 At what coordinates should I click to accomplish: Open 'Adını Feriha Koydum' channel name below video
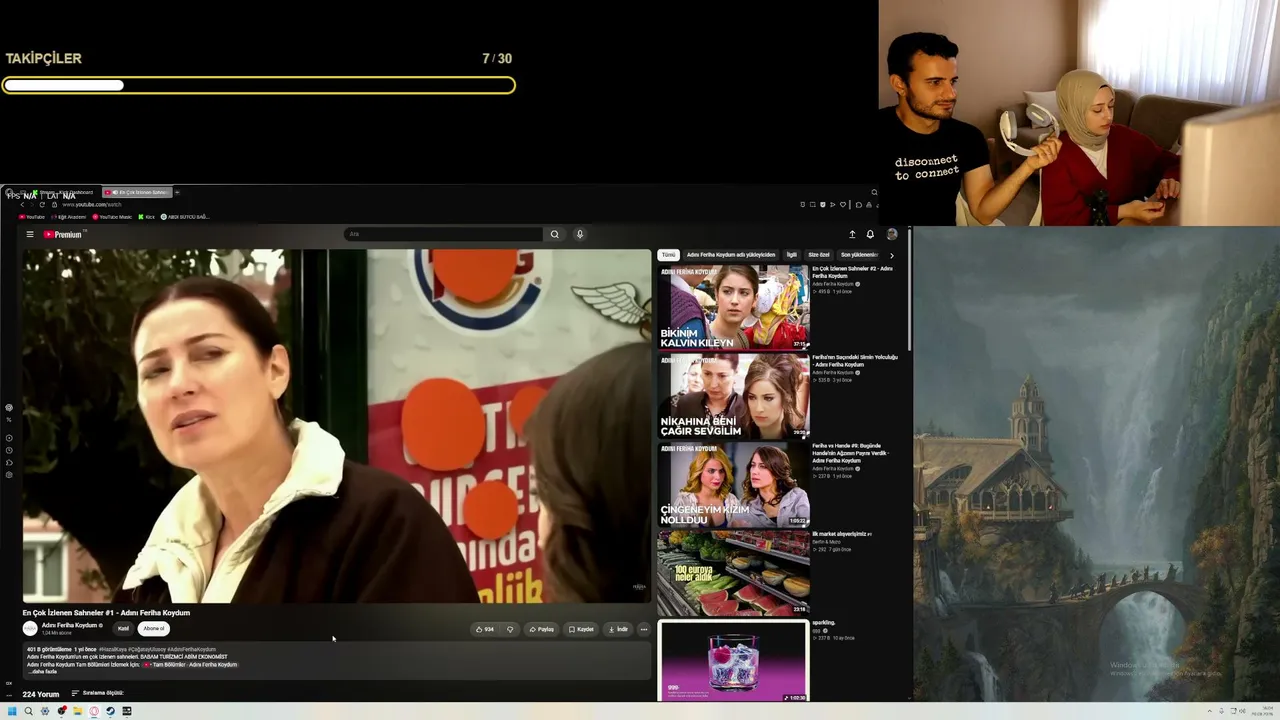(x=69, y=625)
